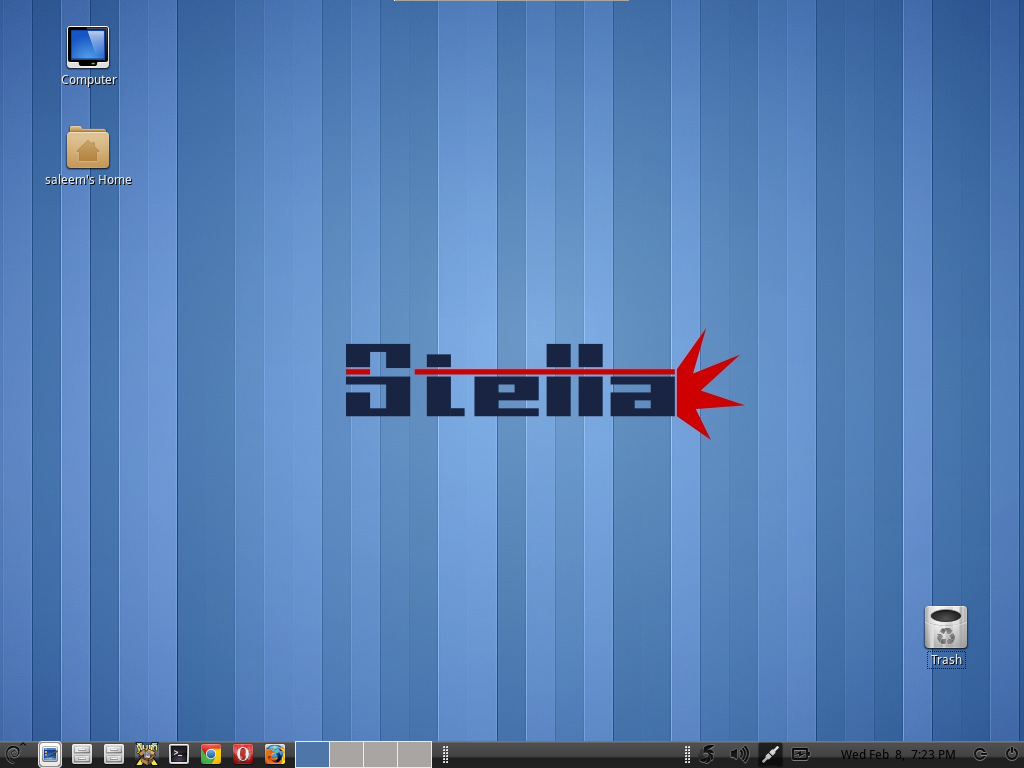Launch Google Chrome from the panel
1024x768 pixels.
(x=210, y=754)
